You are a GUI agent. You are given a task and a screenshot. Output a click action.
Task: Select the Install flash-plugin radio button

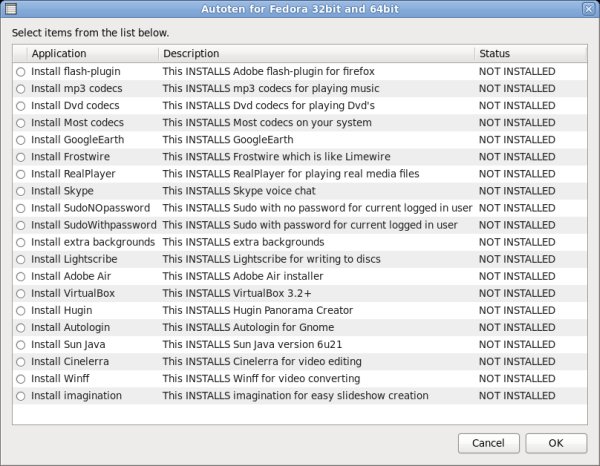click(x=21, y=72)
